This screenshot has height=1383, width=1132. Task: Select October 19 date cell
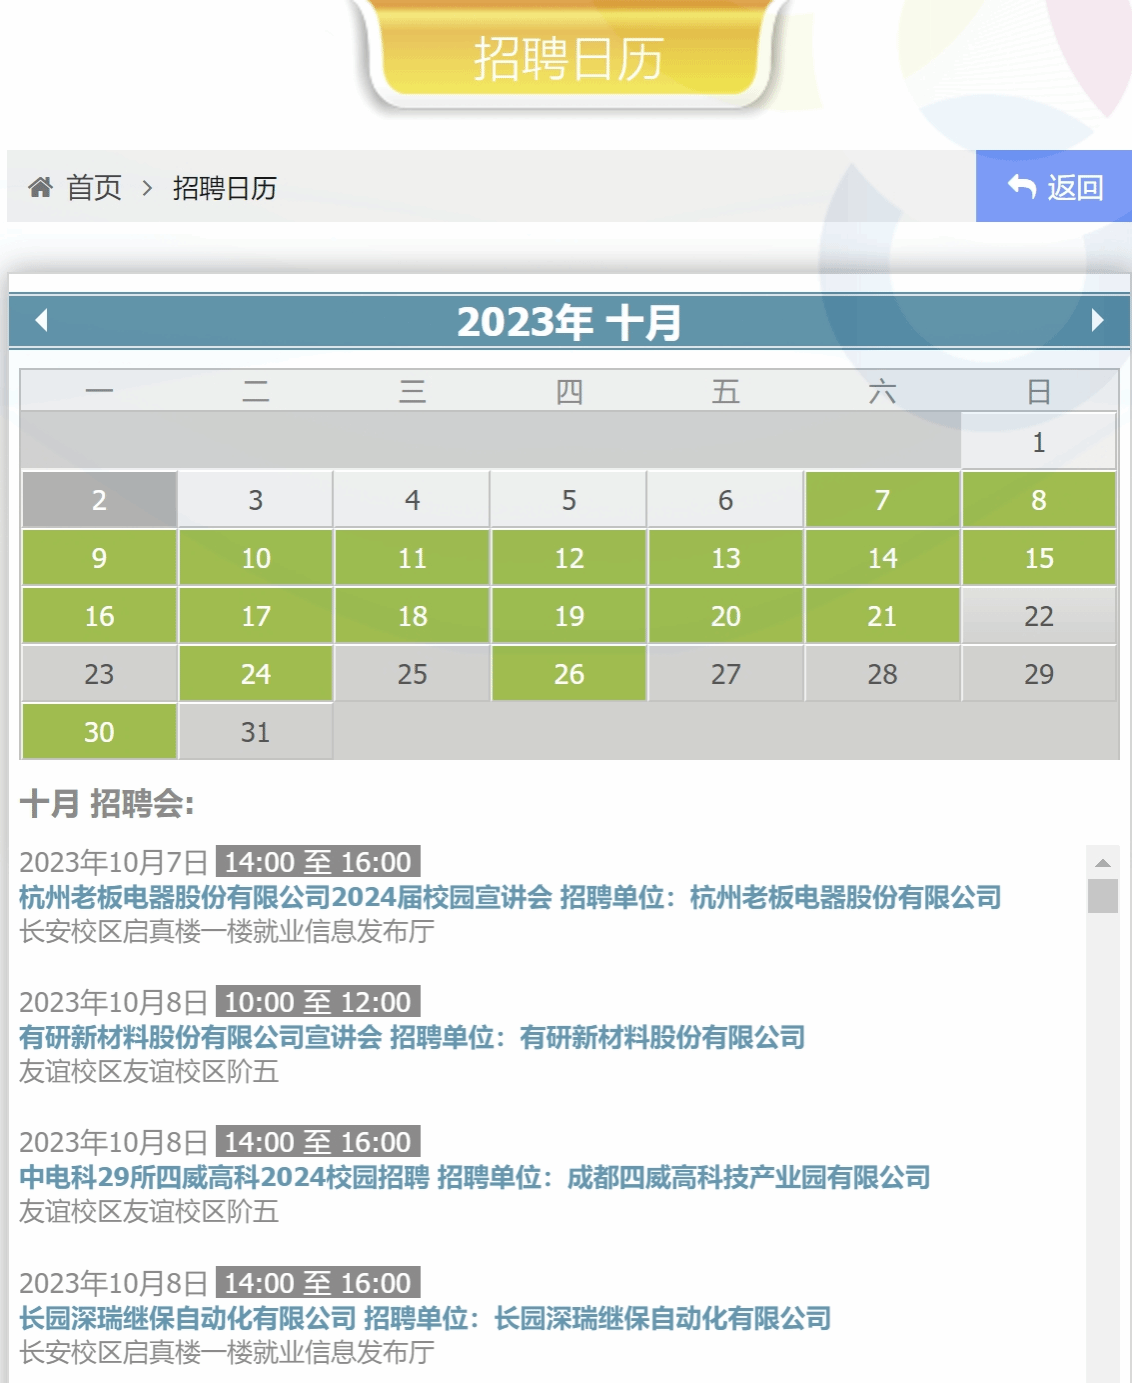(x=568, y=616)
